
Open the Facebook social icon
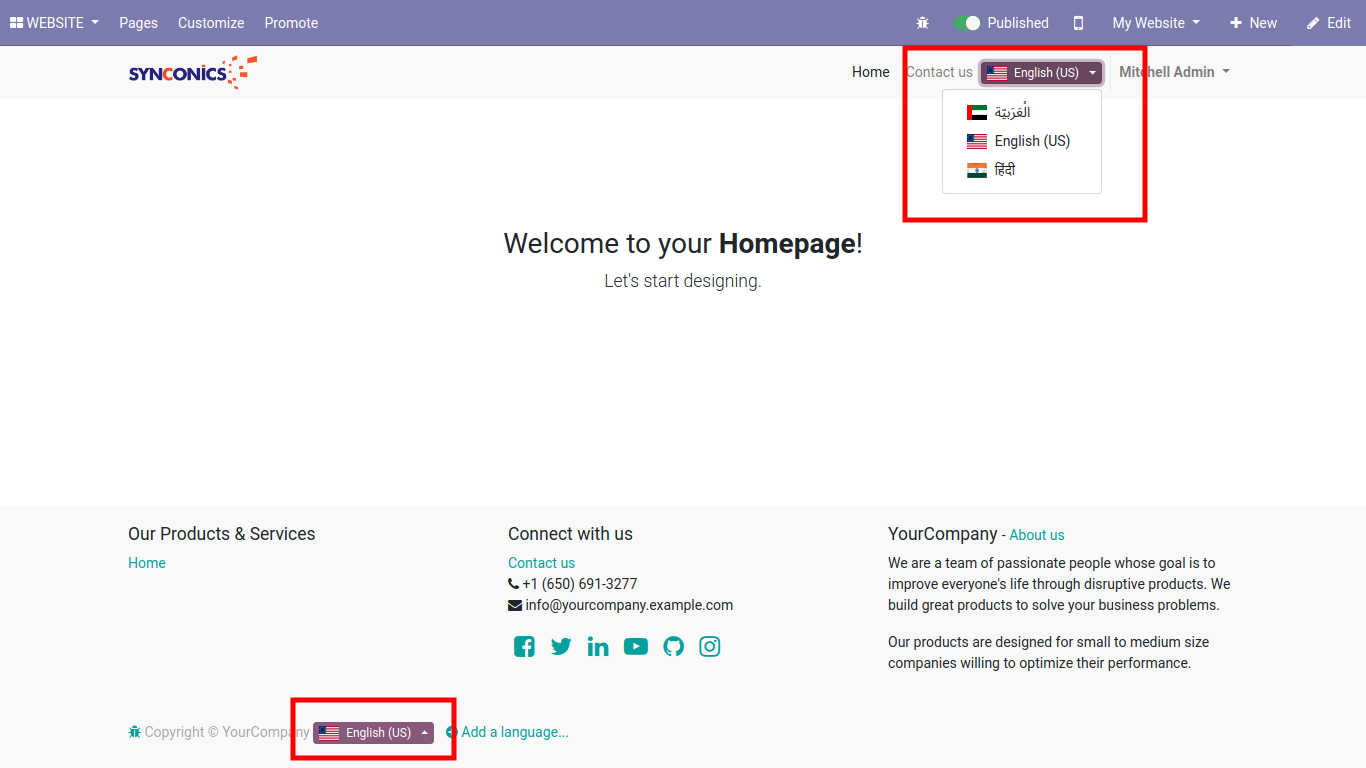(x=524, y=647)
